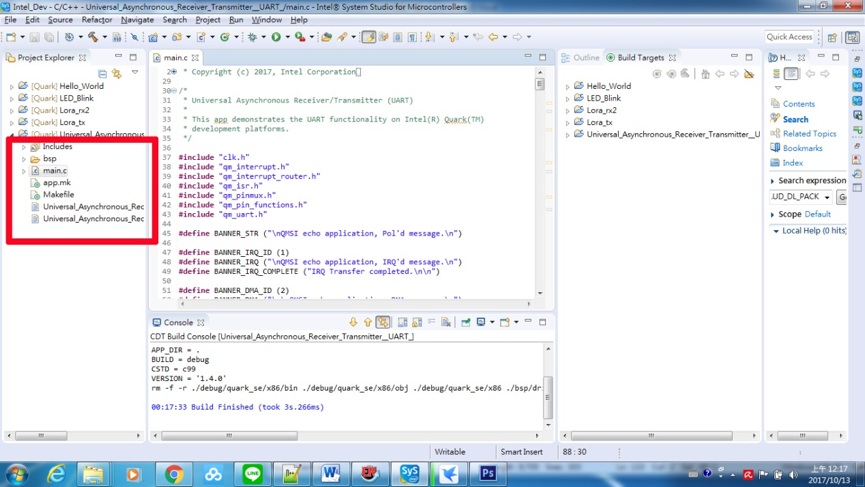Toggle Show Whitespace Characters pilcrow icon
865x487 pixels.
(412, 37)
